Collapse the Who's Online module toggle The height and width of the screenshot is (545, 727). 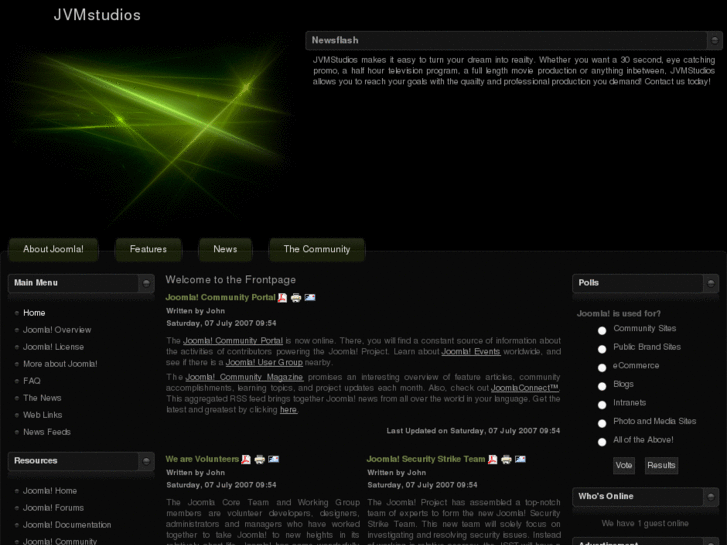(710, 497)
